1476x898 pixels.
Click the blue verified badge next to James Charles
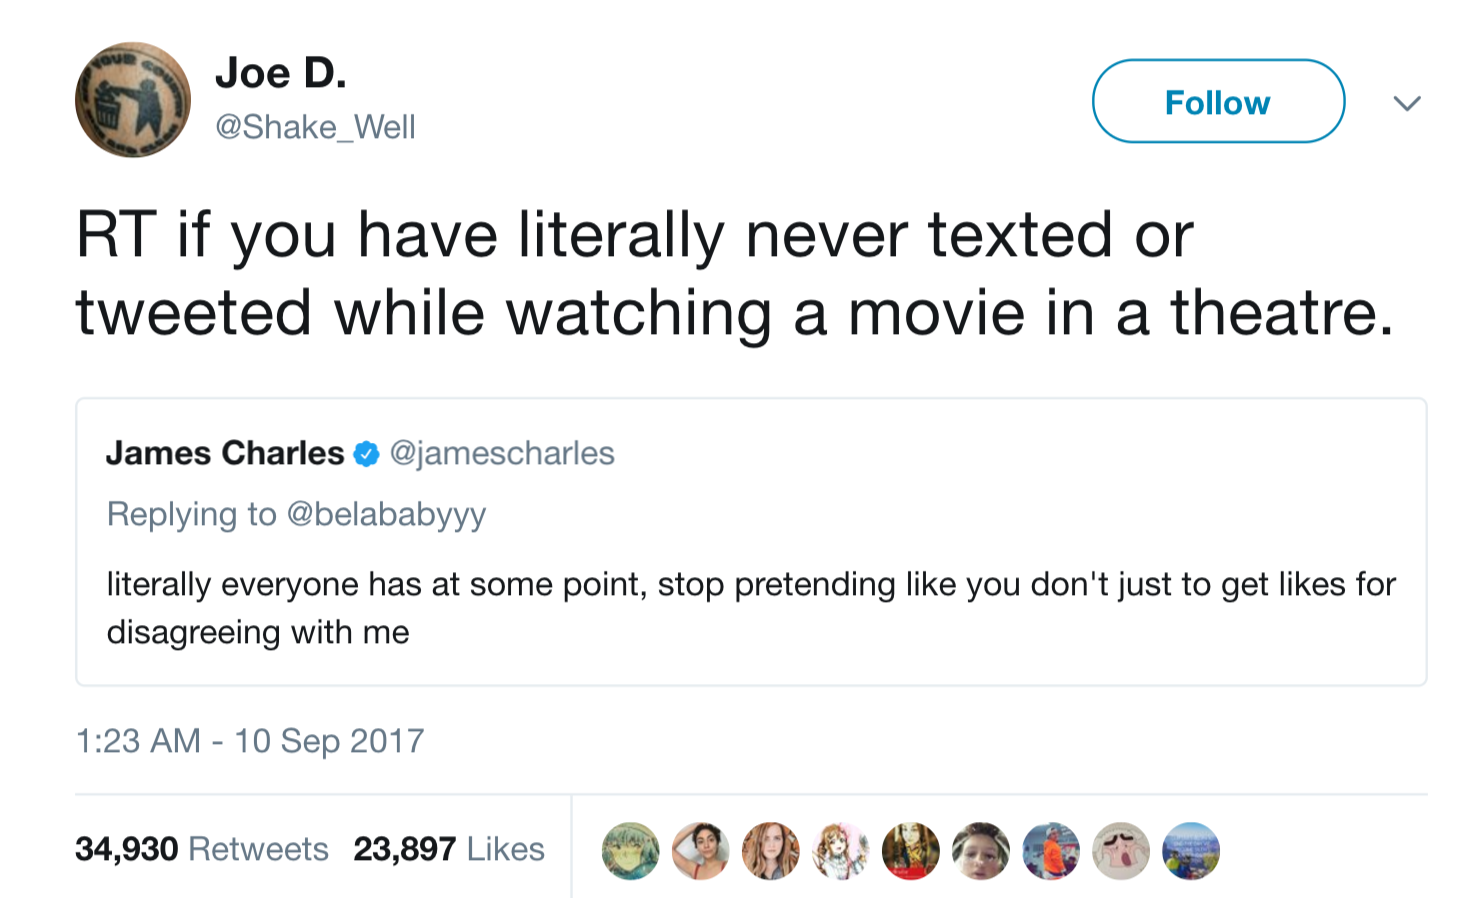367,454
